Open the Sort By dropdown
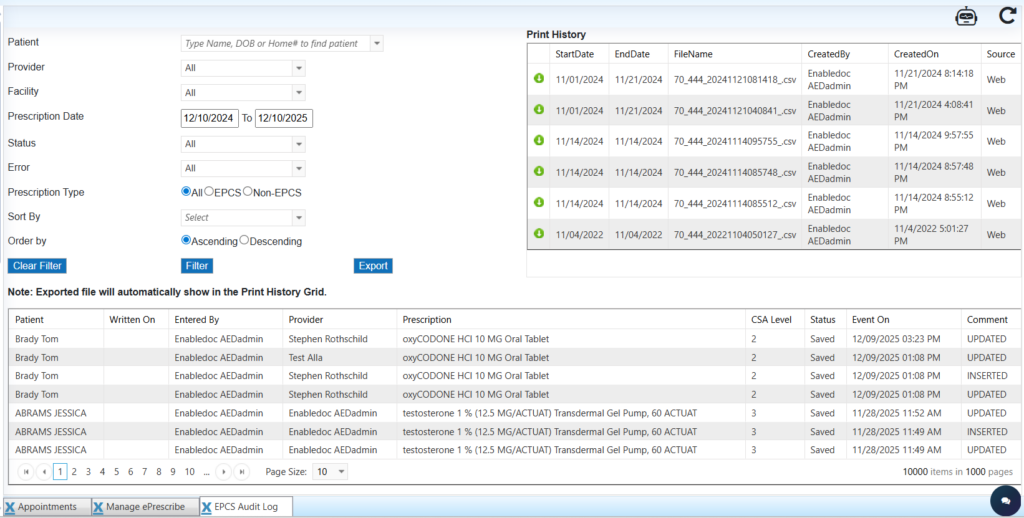 pos(298,217)
